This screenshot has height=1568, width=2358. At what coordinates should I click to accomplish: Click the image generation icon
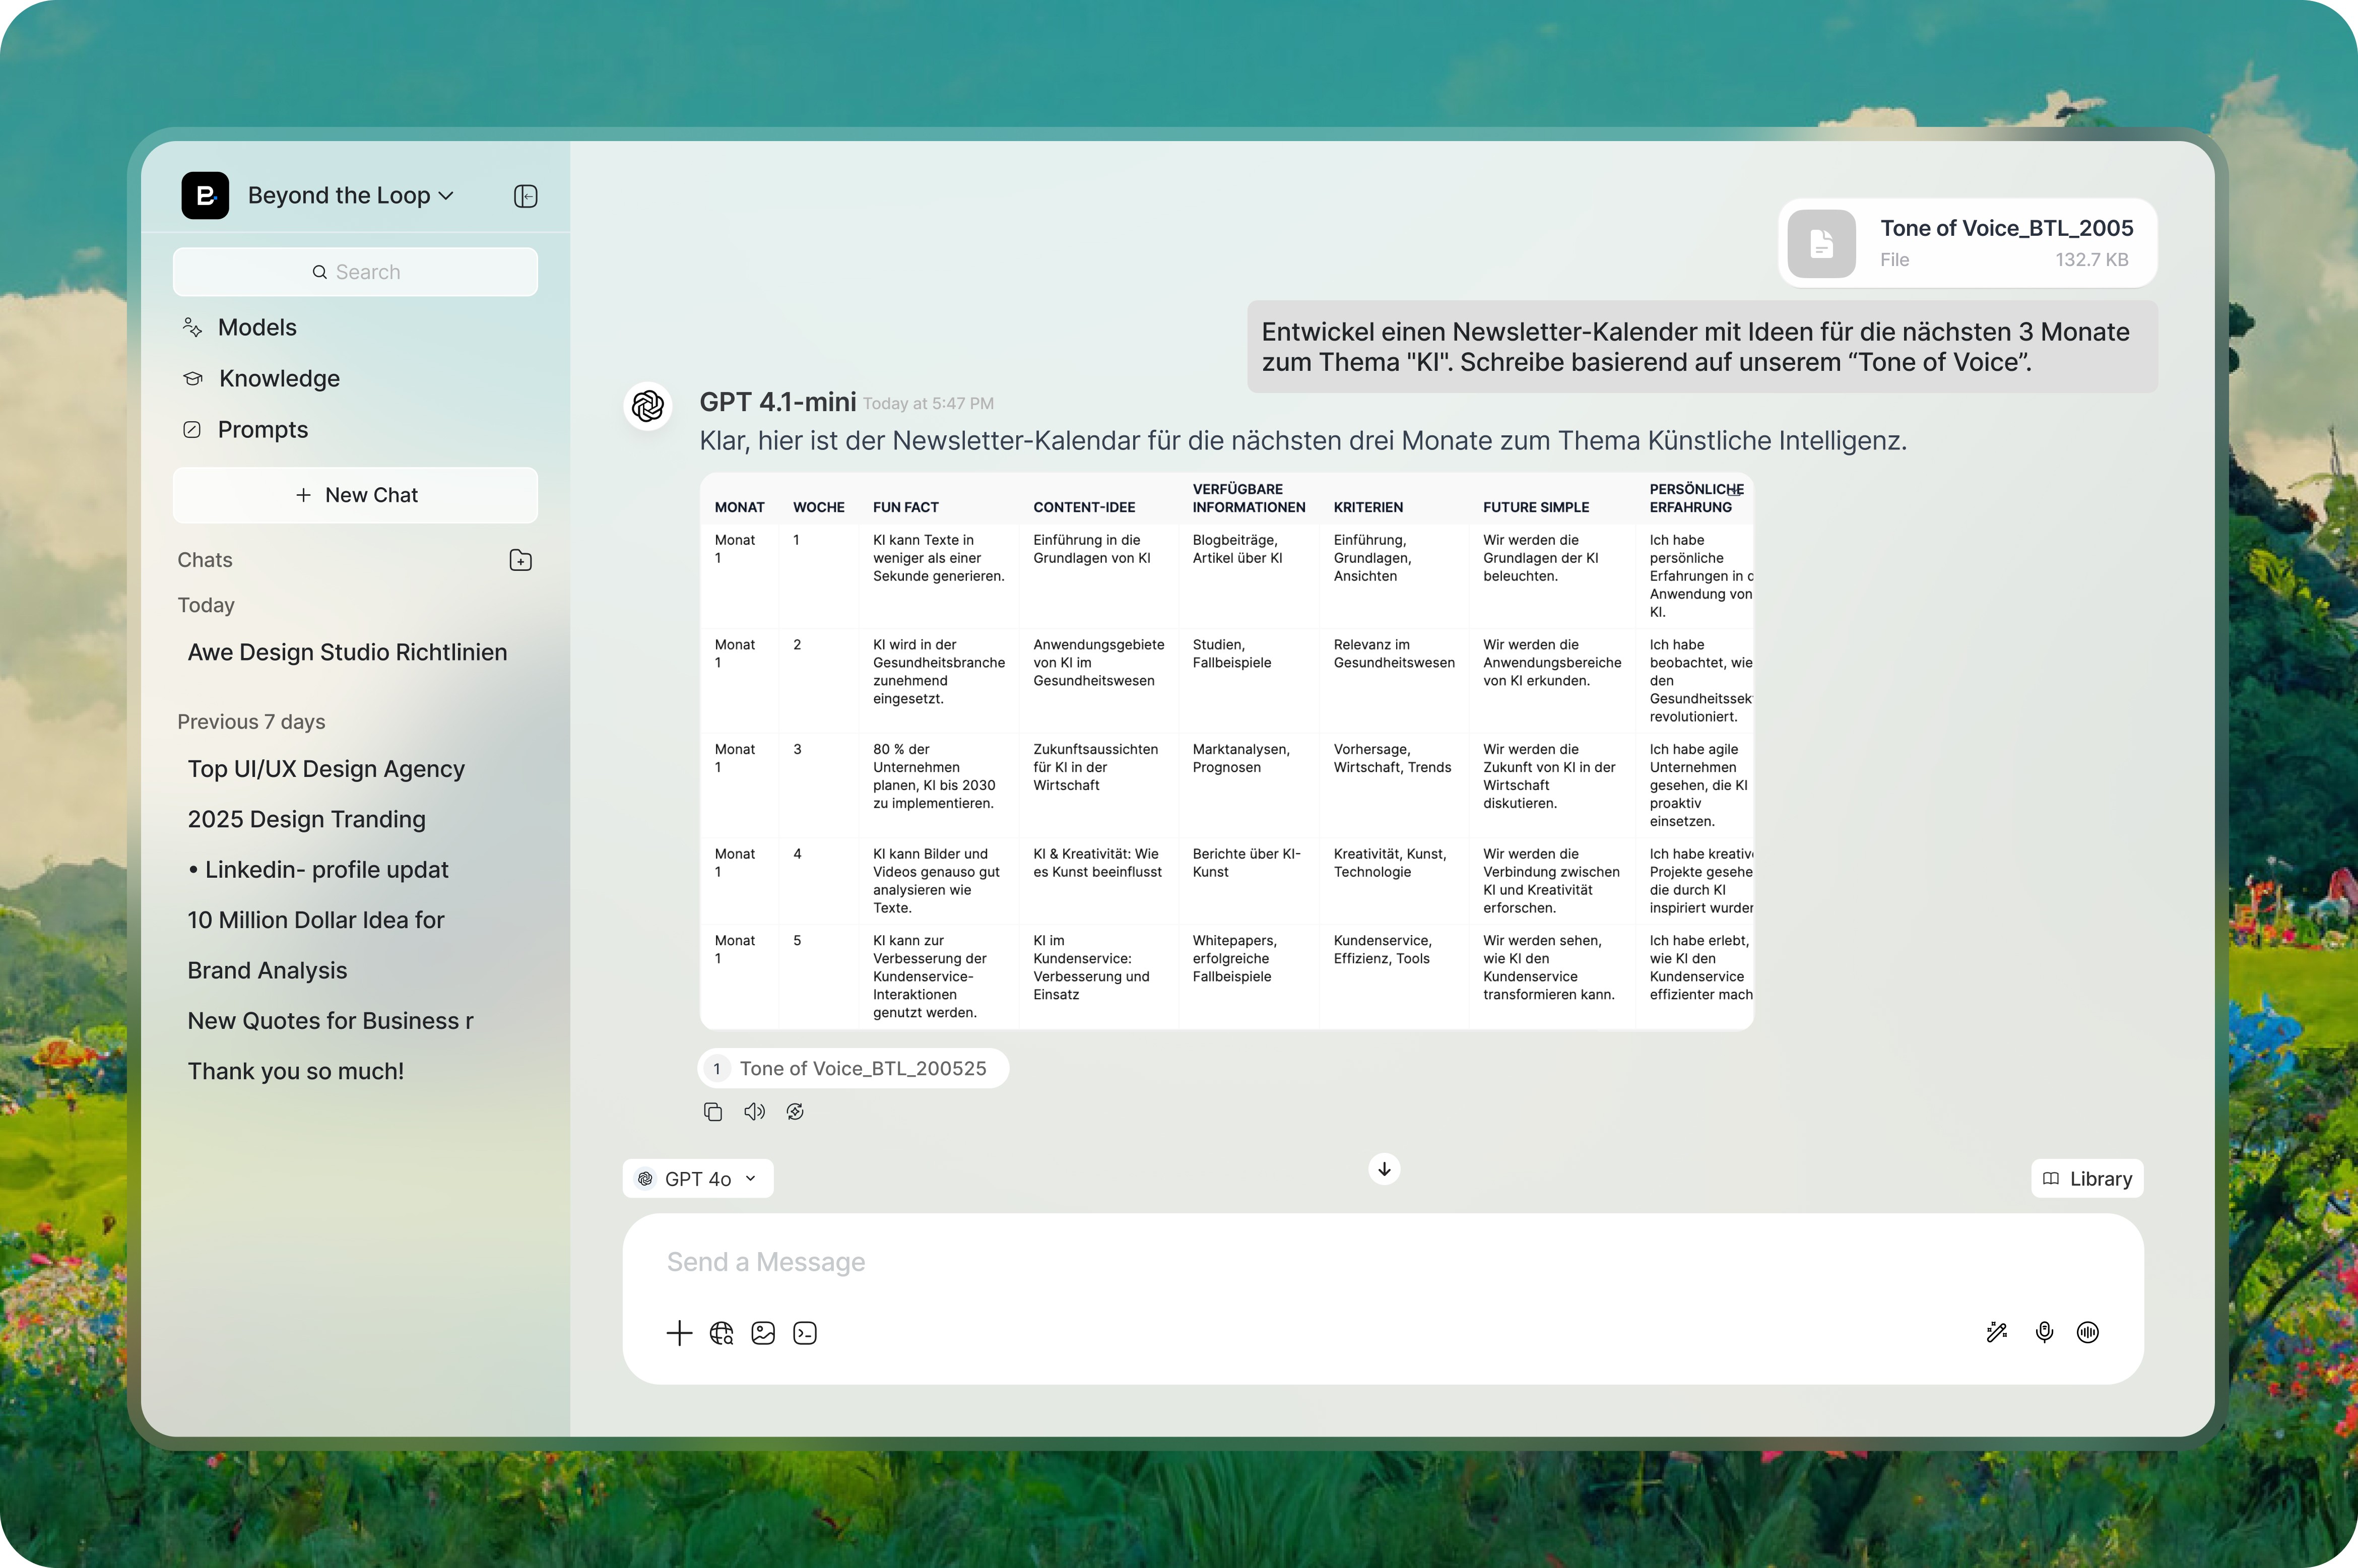point(763,1333)
